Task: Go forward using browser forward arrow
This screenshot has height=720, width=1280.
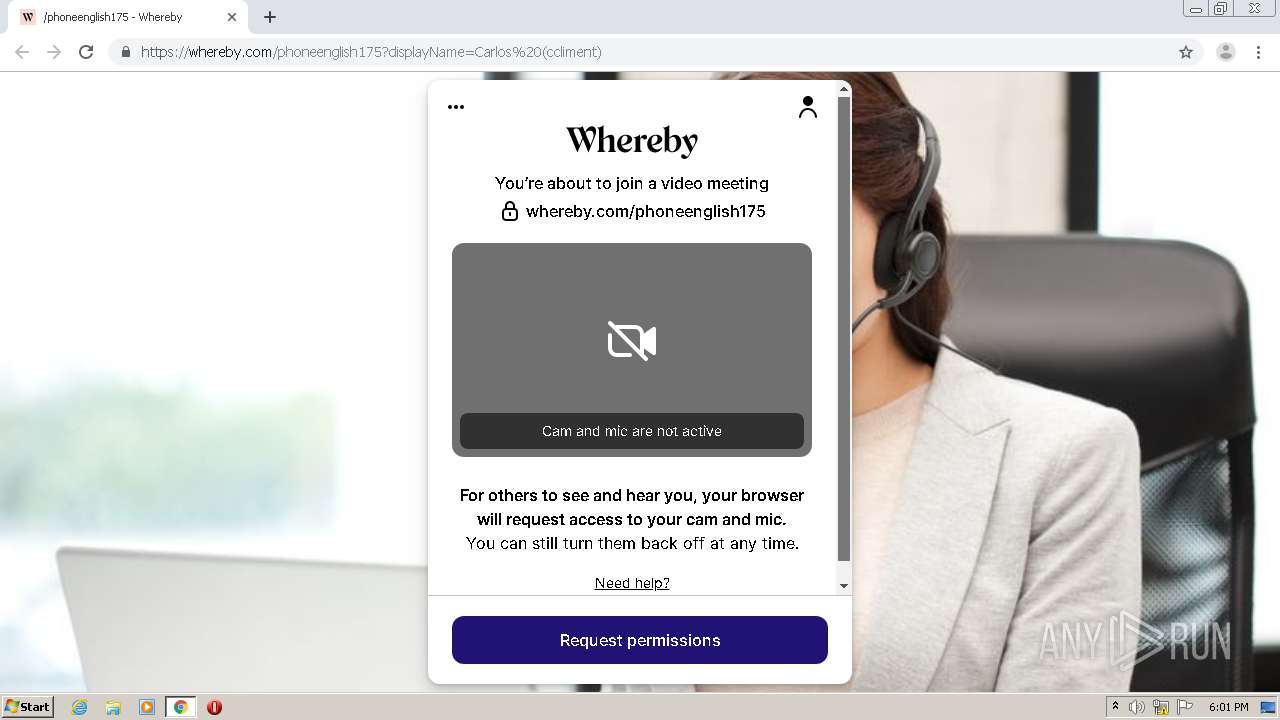Action: tap(54, 52)
